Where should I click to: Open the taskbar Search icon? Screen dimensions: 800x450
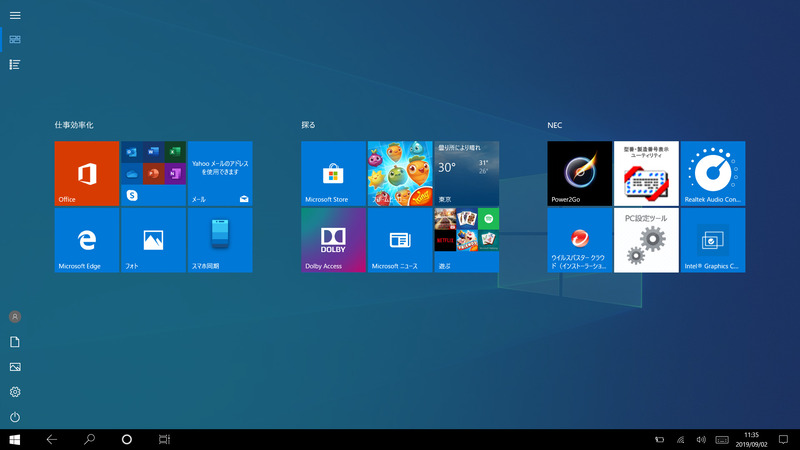(89, 440)
